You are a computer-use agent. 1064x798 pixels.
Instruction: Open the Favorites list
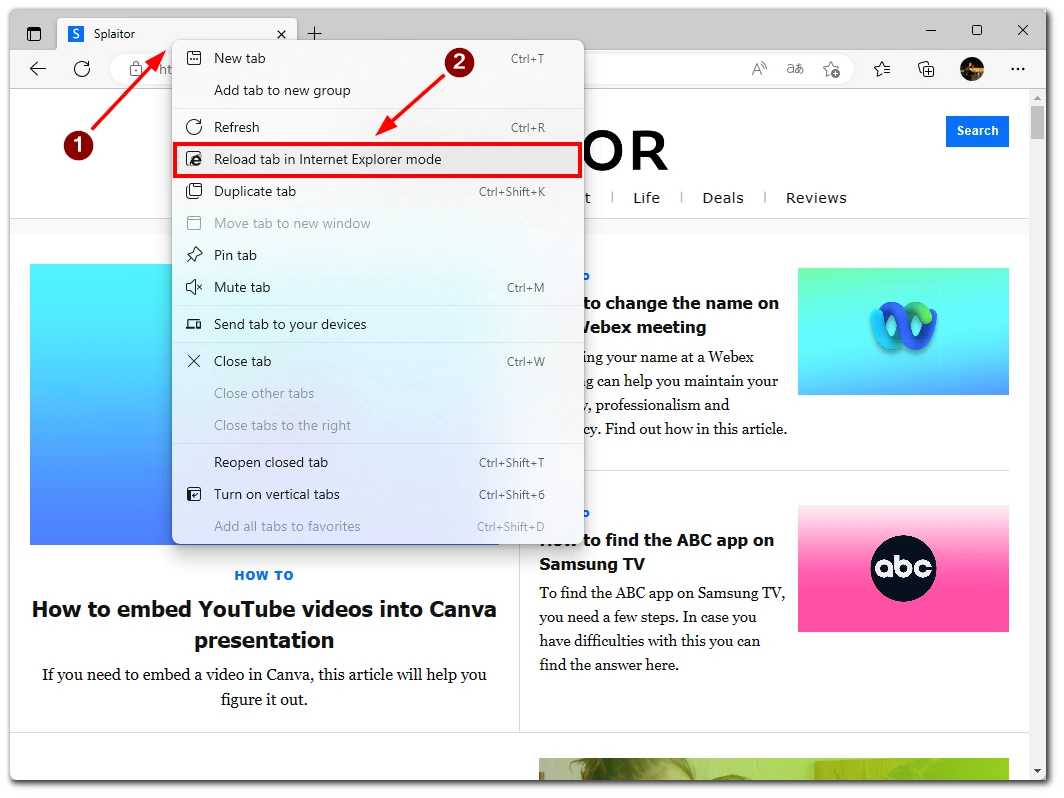pos(882,69)
